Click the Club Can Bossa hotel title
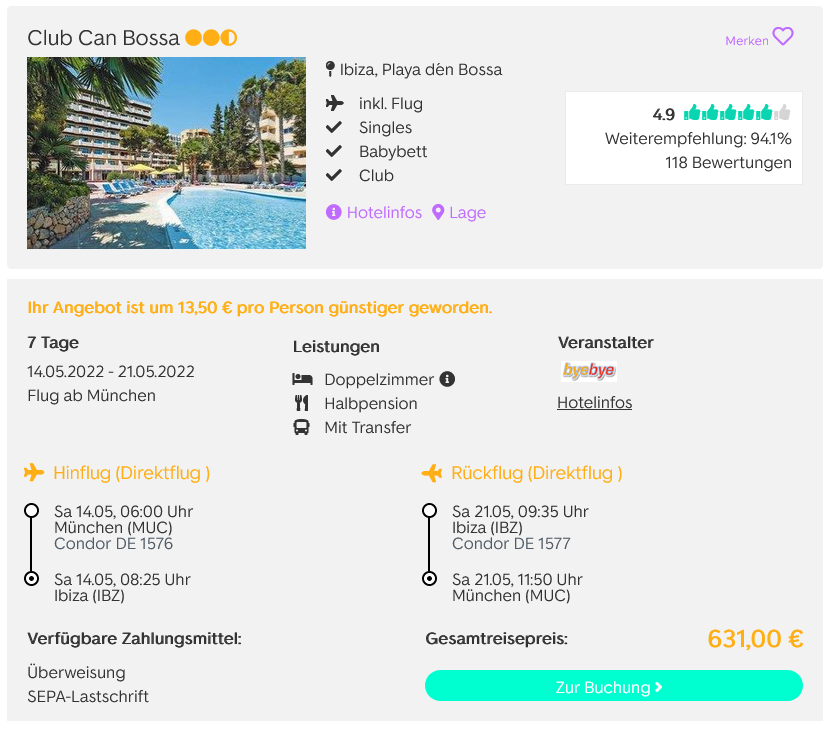The image size is (833, 731). [x=104, y=38]
